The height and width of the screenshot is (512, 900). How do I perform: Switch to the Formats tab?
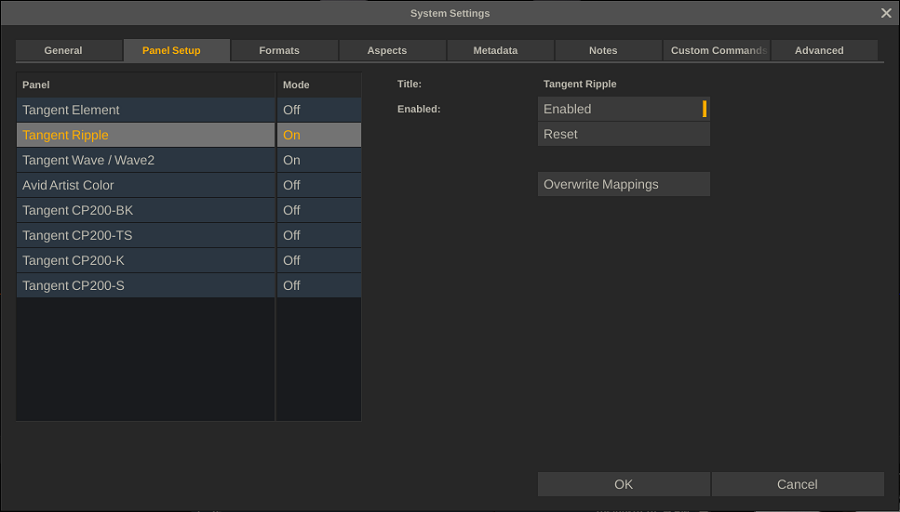coord(285,51)
